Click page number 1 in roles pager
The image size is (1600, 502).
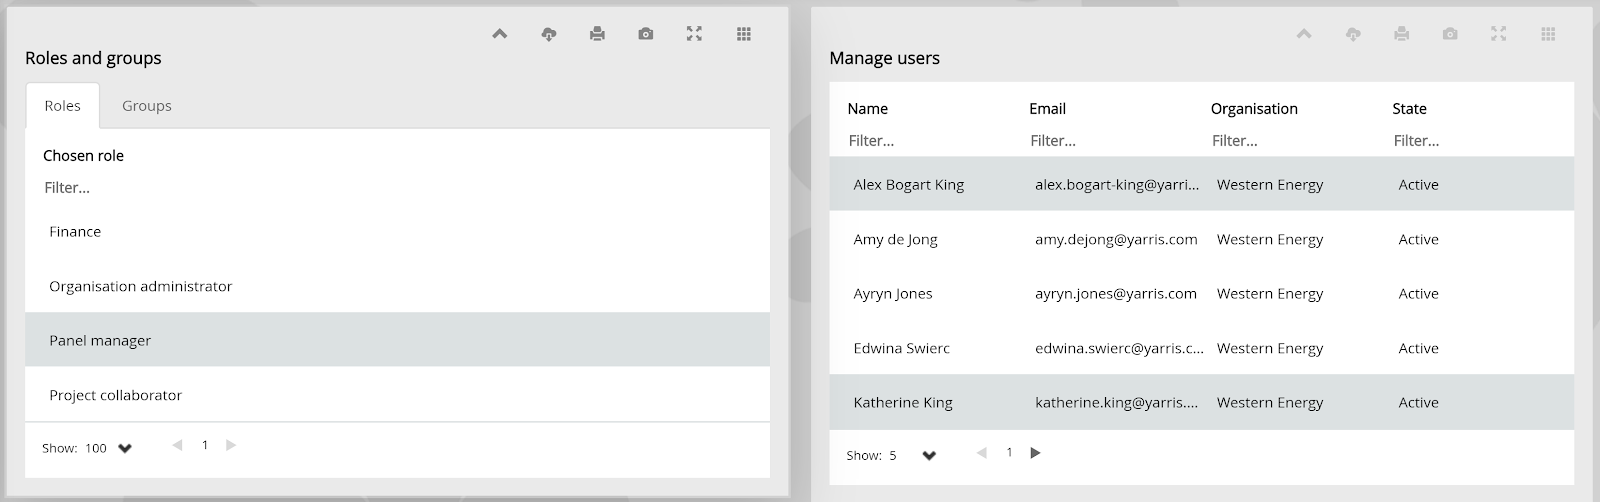coord(205,445)
